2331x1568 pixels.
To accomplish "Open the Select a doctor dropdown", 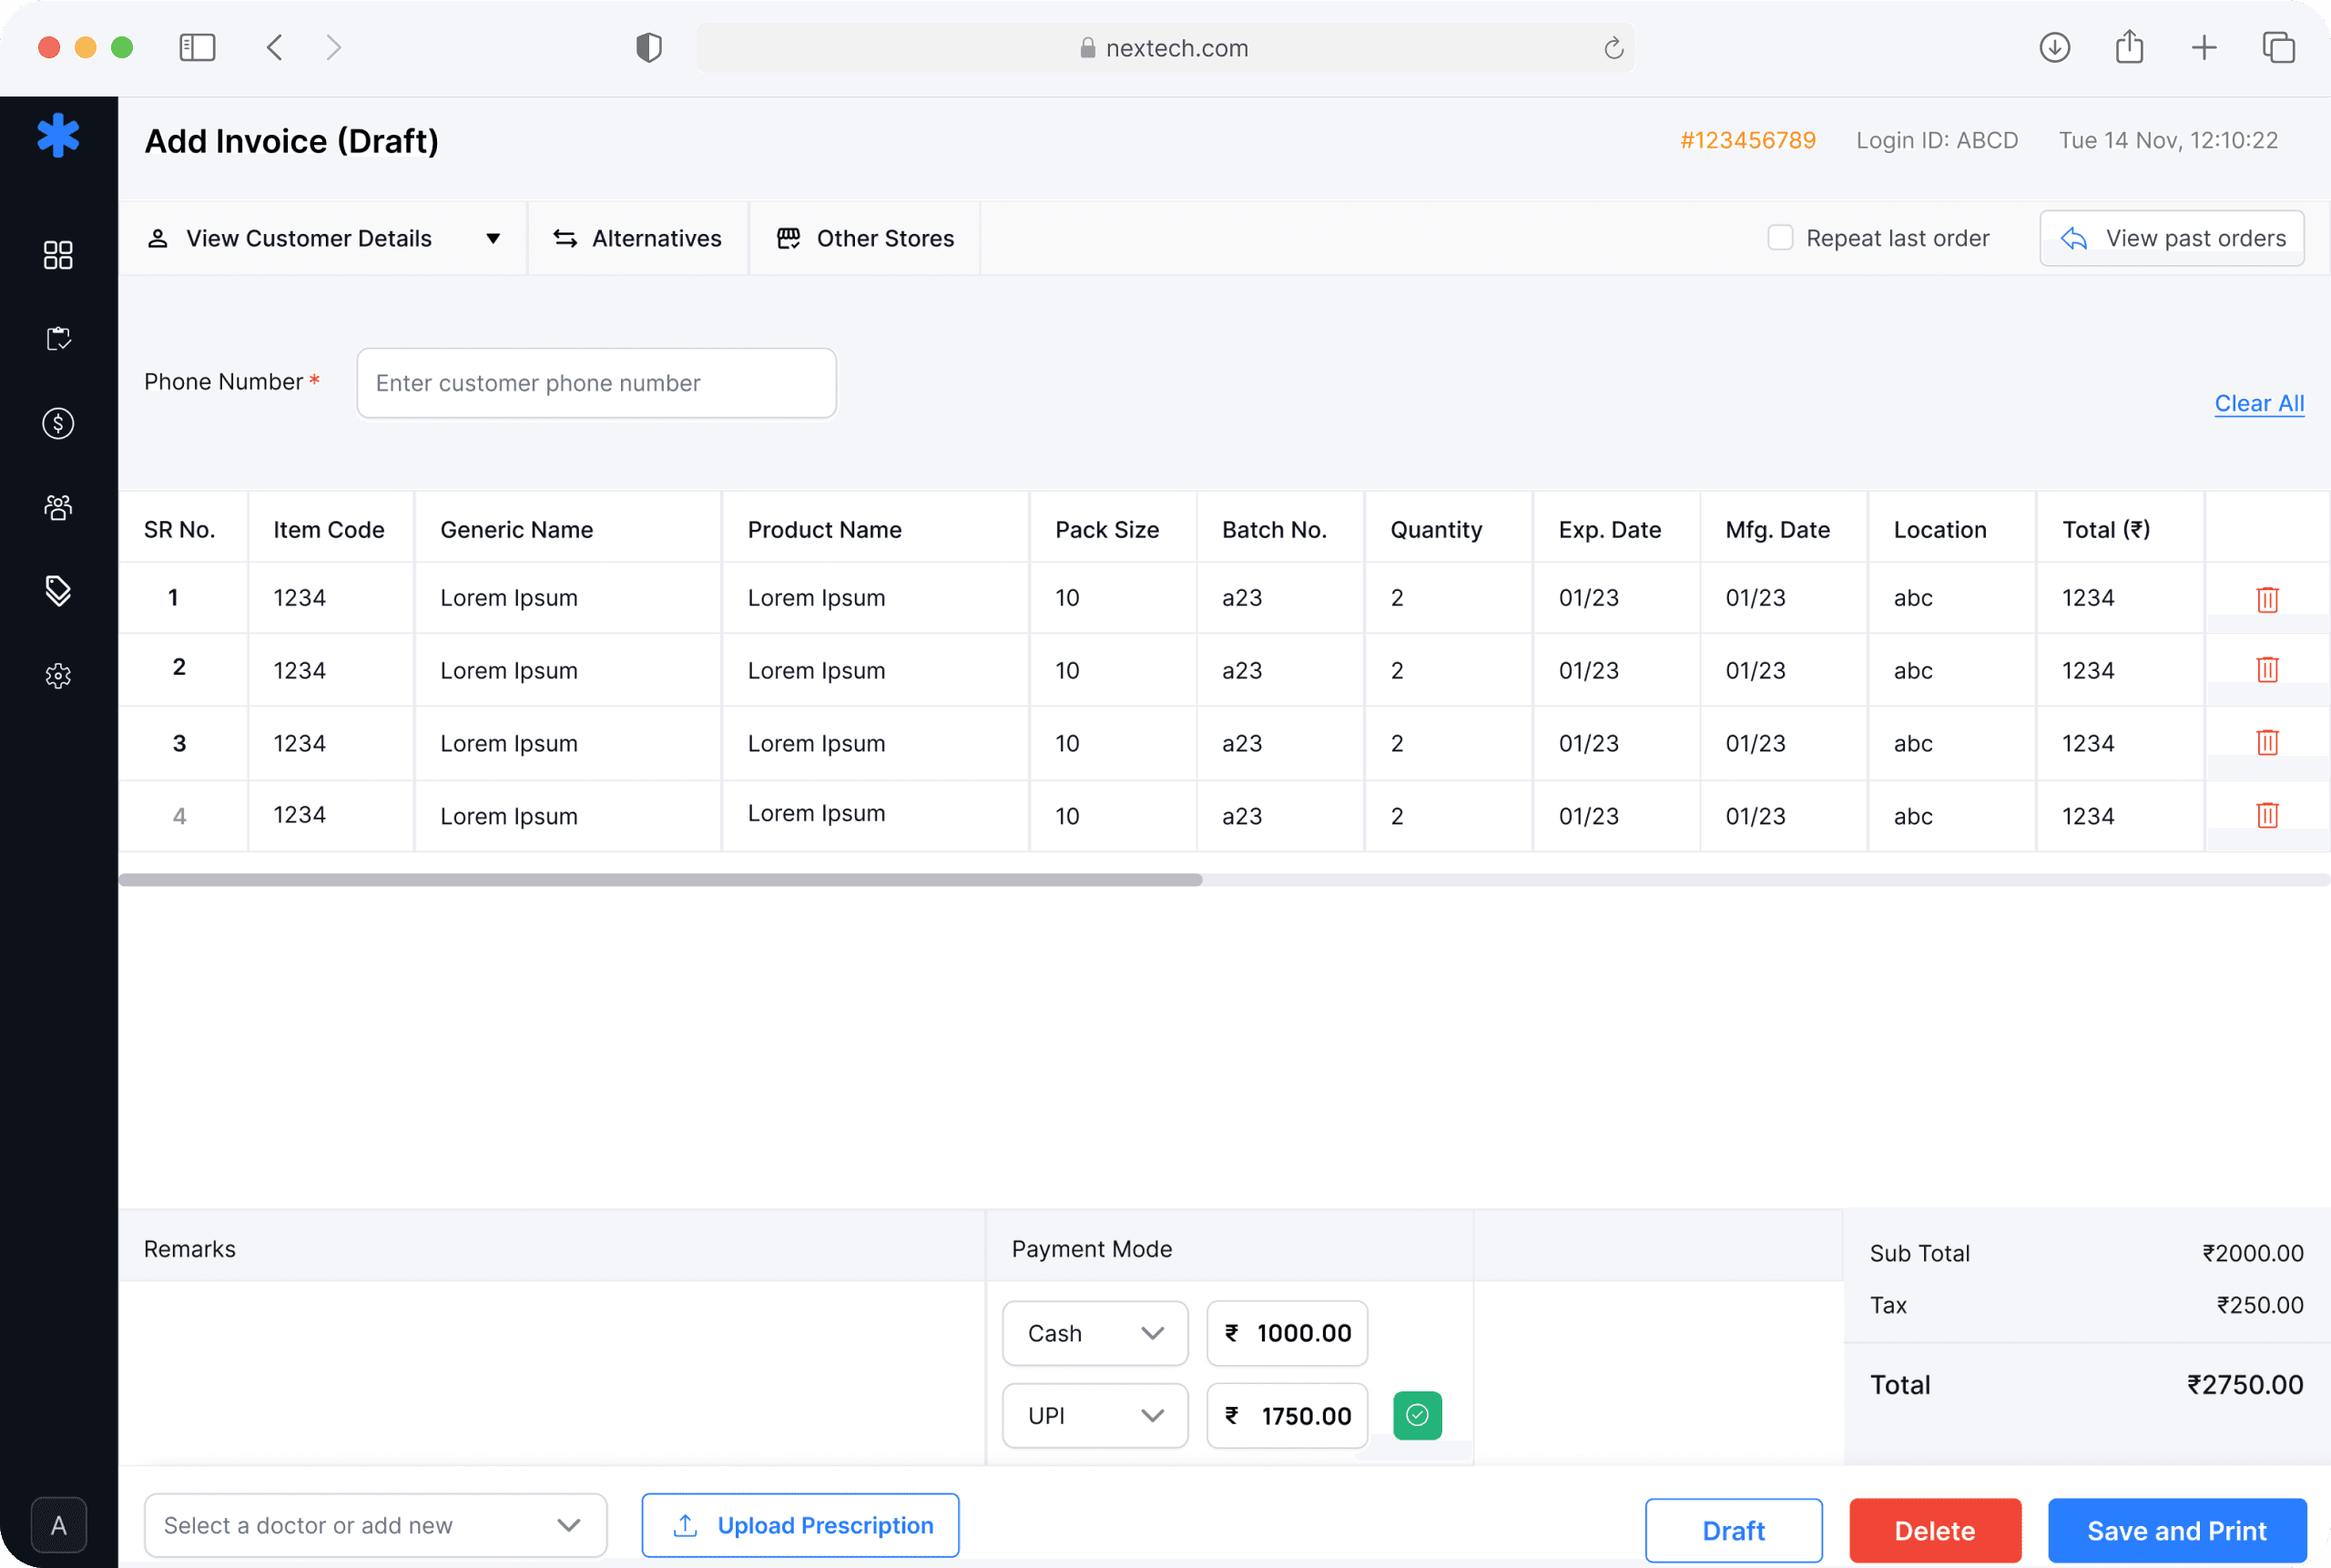I will 375,1525.
